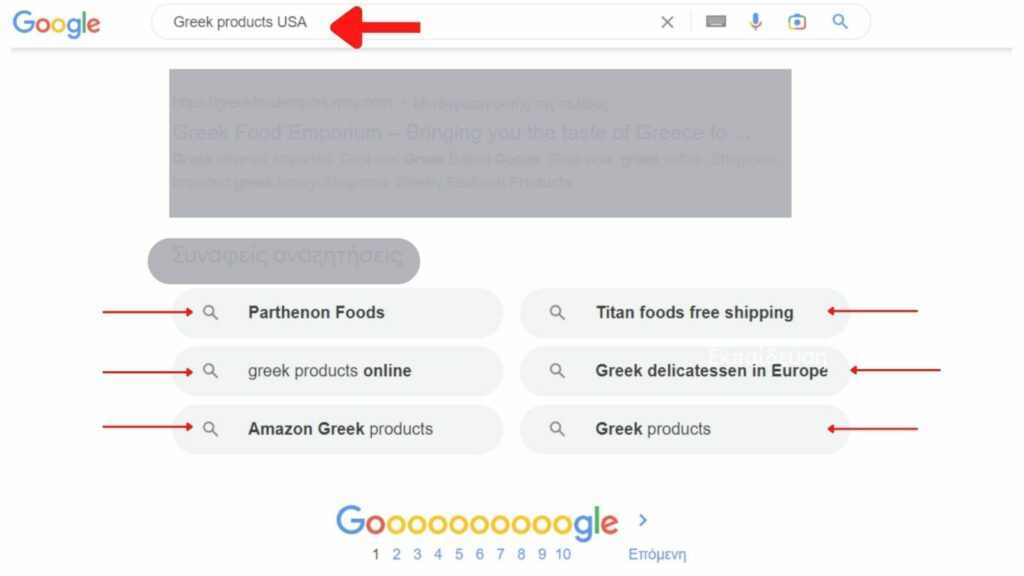This screenshot has width=1024, height=576.
Task: Open the on-screen keyboard icon
Action: 716,22
